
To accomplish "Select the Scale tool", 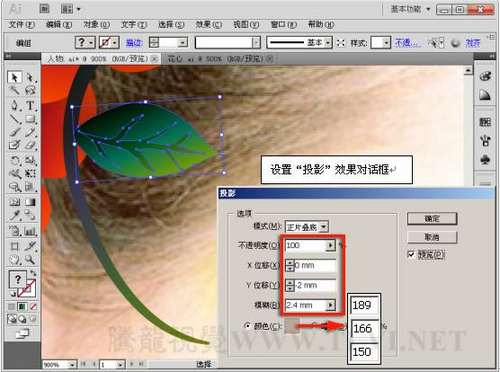I will point(30,161).
